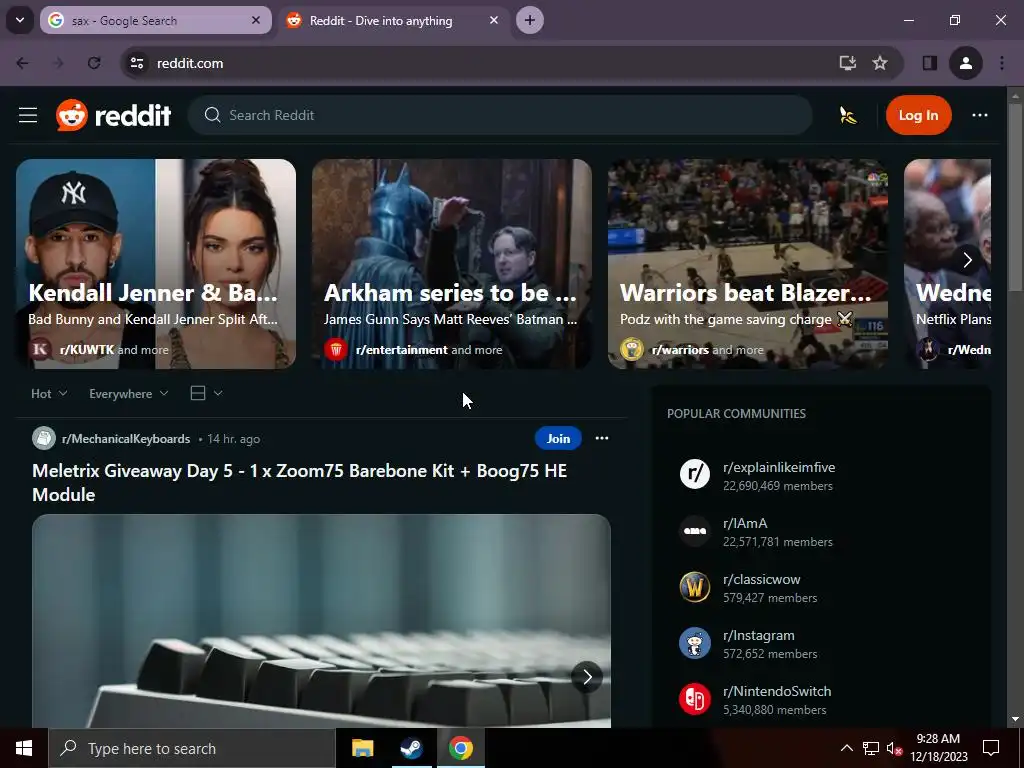Show hidden system tray icons
Image resolution: width=1024 pixels, height=768 pixels.
(846, 748)
